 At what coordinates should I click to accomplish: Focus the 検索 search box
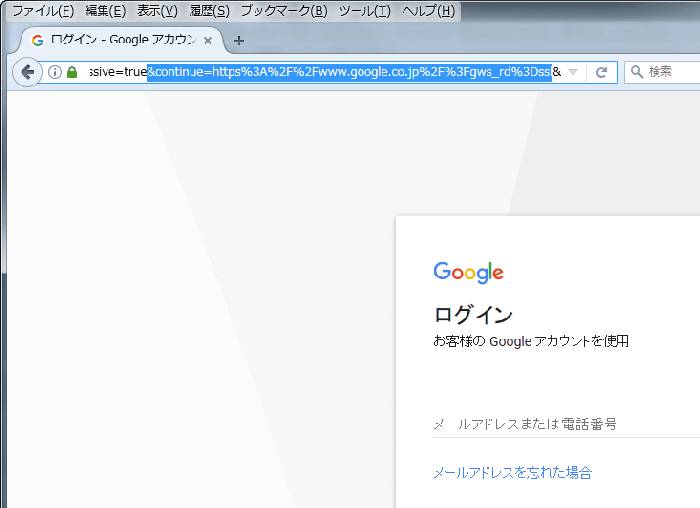662,72
